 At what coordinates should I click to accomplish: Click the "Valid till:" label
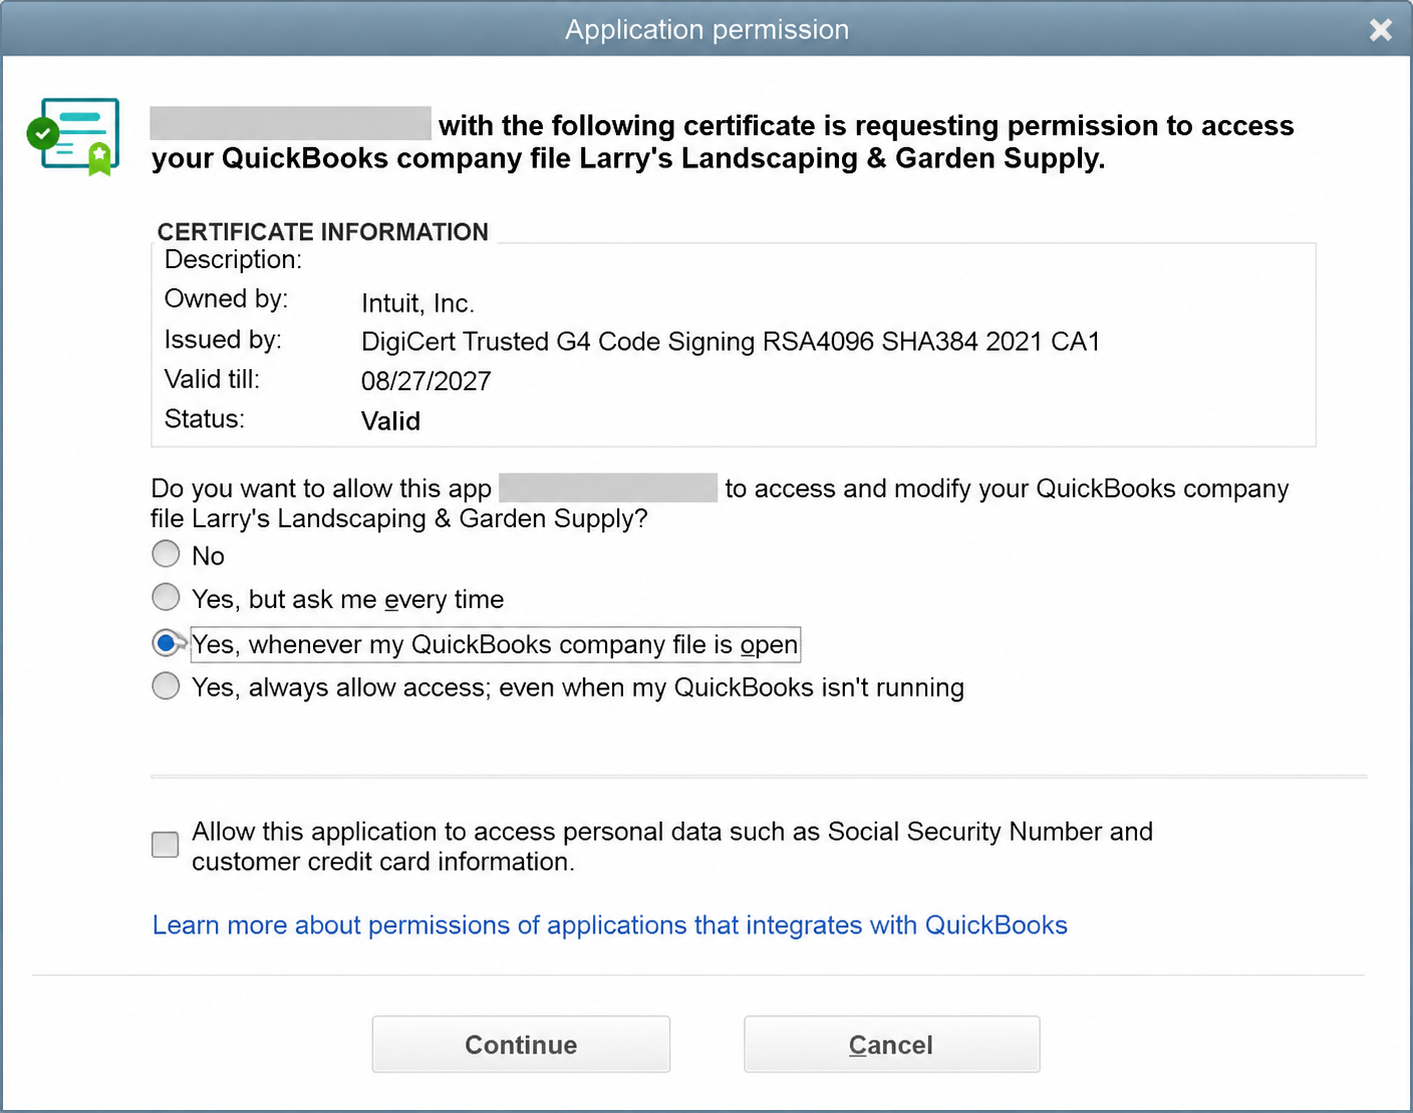pos(212,380)
